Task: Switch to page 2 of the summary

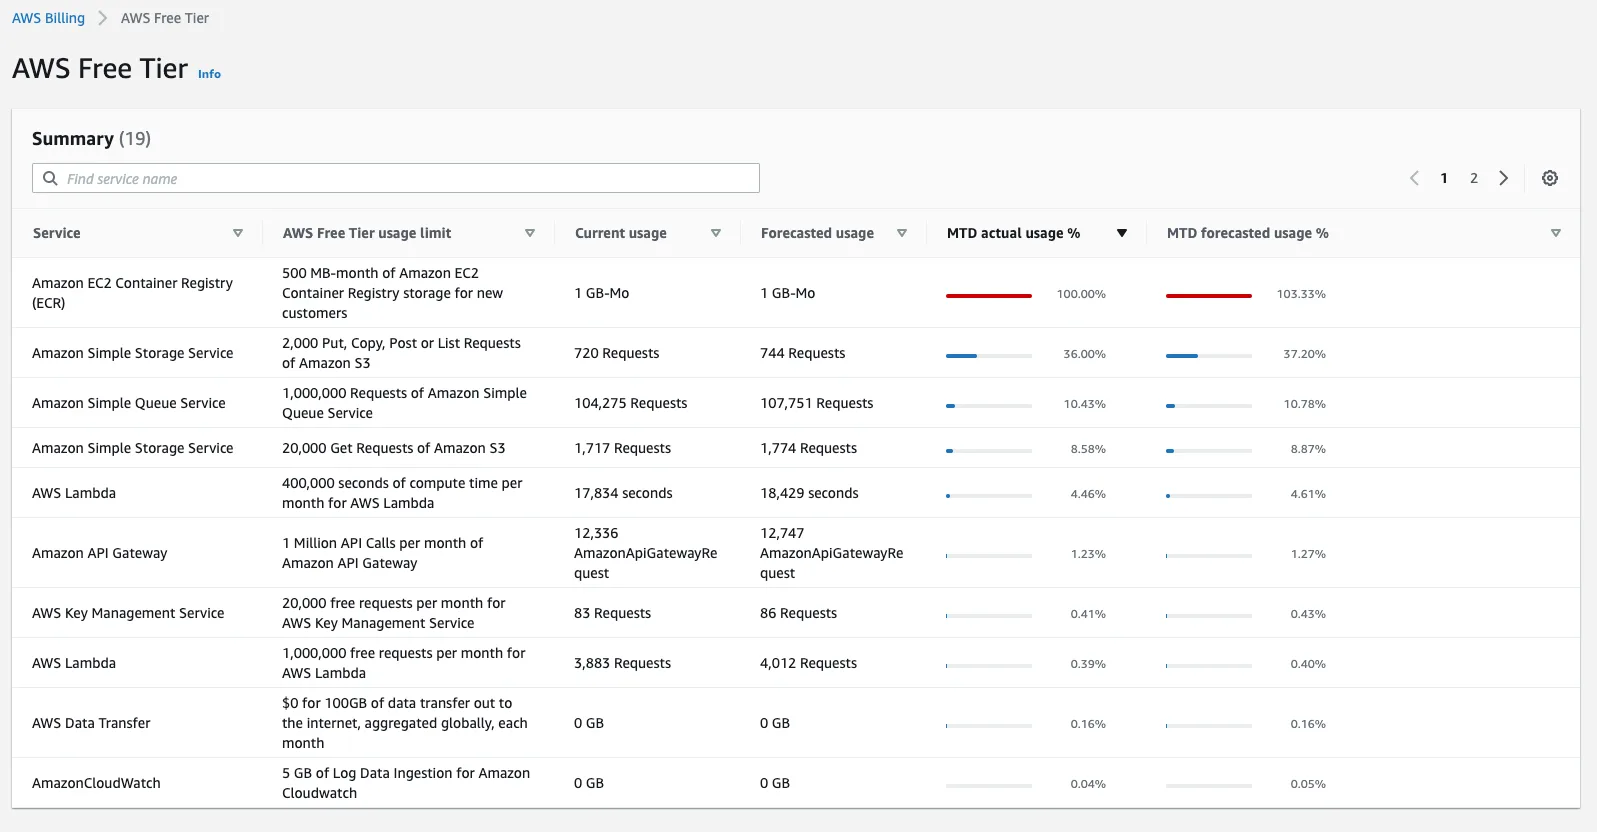Action: 1474,178
